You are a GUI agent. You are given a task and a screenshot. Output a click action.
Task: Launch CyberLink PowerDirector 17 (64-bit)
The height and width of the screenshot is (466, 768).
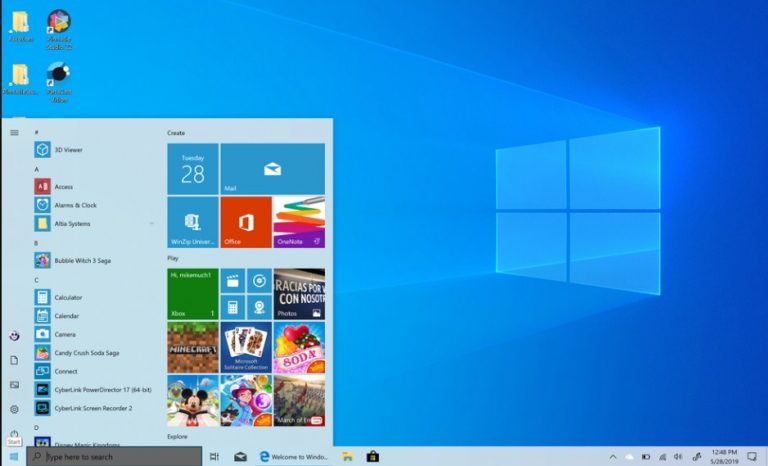(93, 390)
